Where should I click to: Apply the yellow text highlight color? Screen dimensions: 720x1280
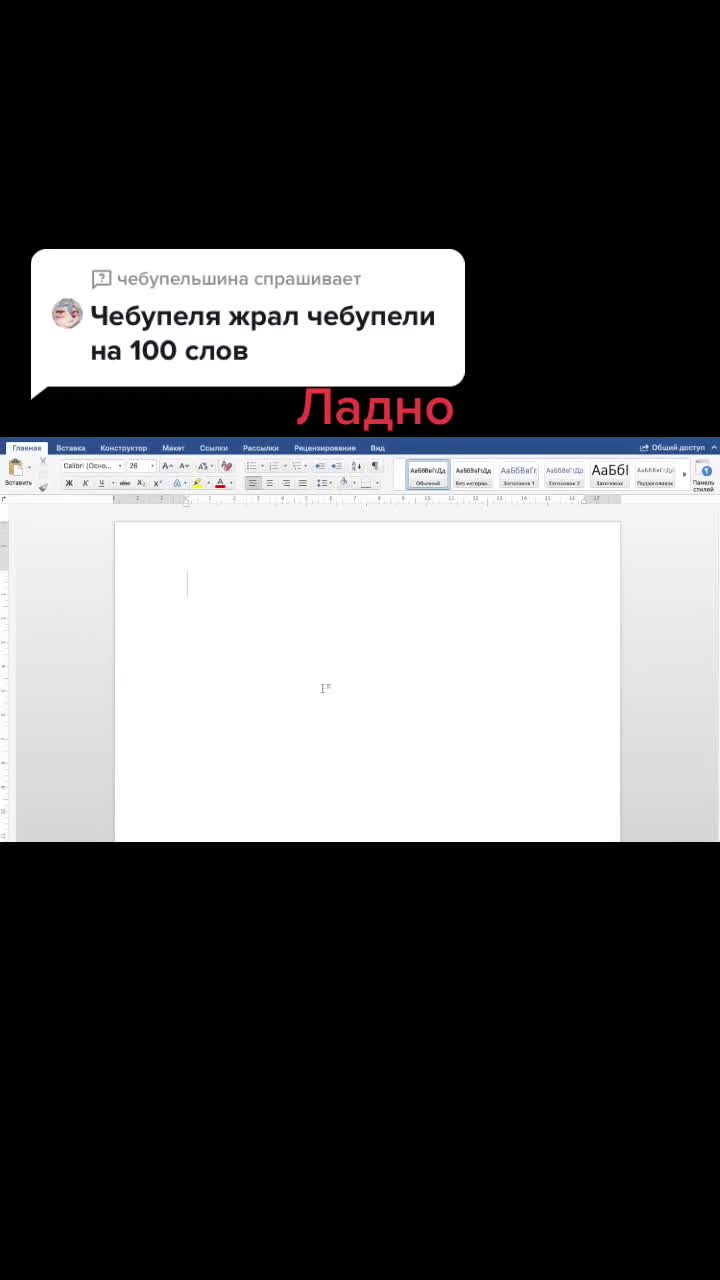click(x=198, y=483)
